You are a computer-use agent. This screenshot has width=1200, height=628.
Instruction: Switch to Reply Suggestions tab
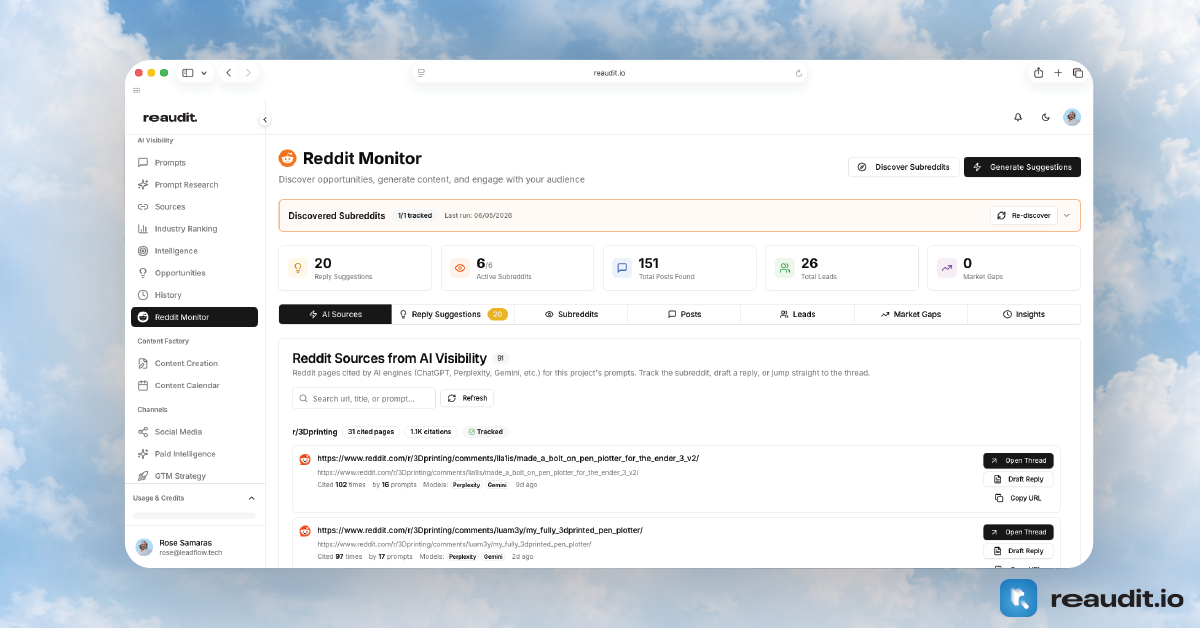[453, 314]
